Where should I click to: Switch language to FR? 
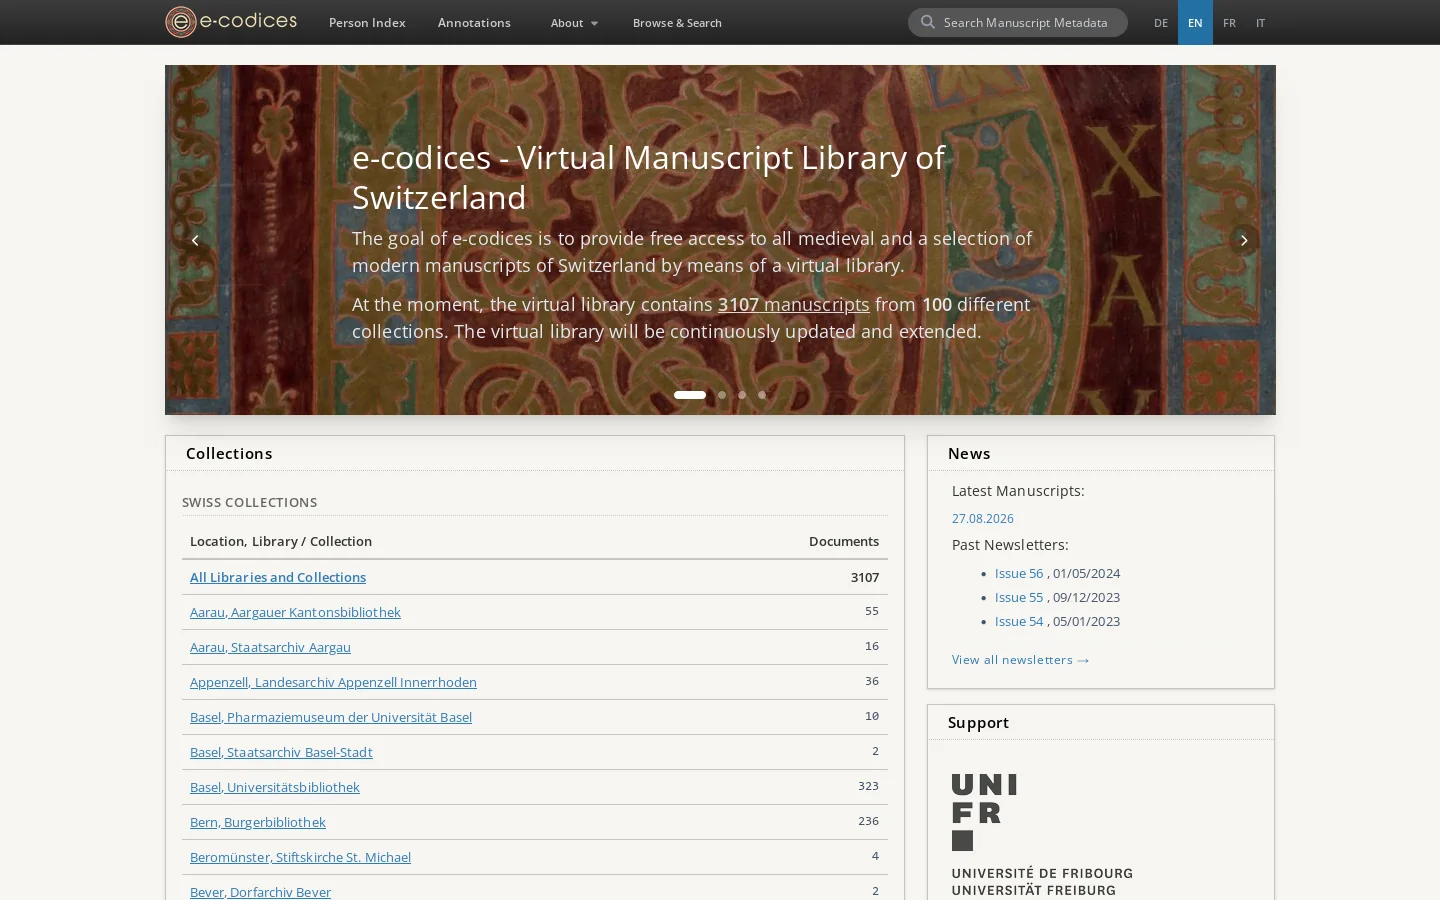(1229, 22)
